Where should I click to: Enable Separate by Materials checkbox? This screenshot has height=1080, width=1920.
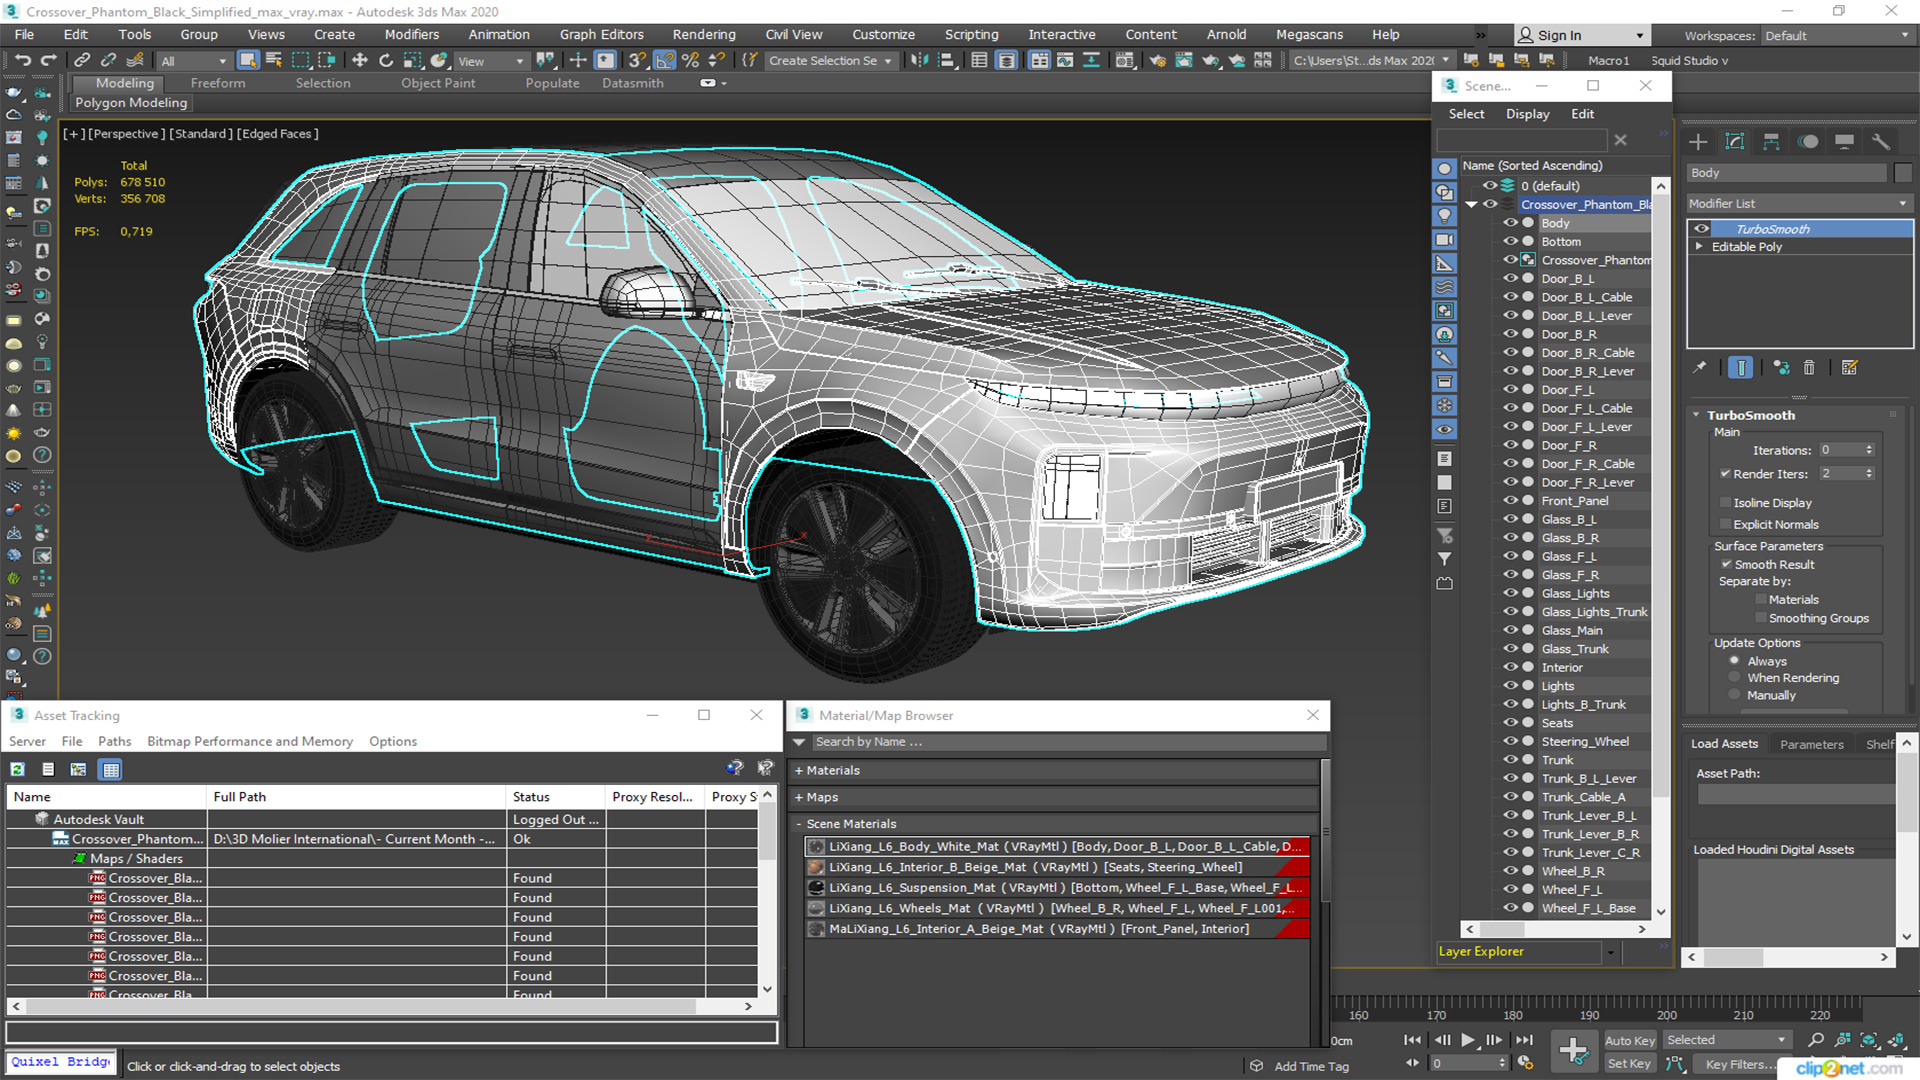1761,600
